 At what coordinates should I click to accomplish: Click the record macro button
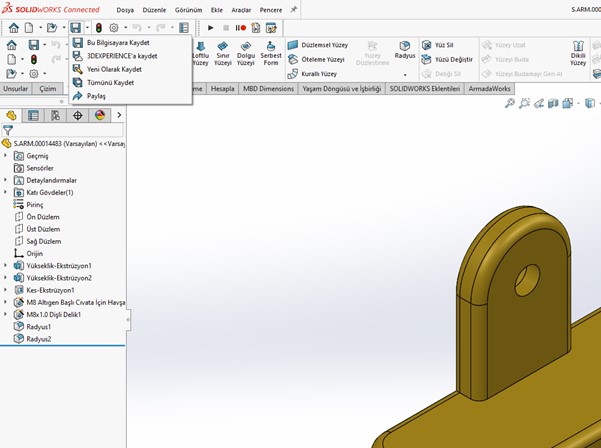click(x=241, y=28)
